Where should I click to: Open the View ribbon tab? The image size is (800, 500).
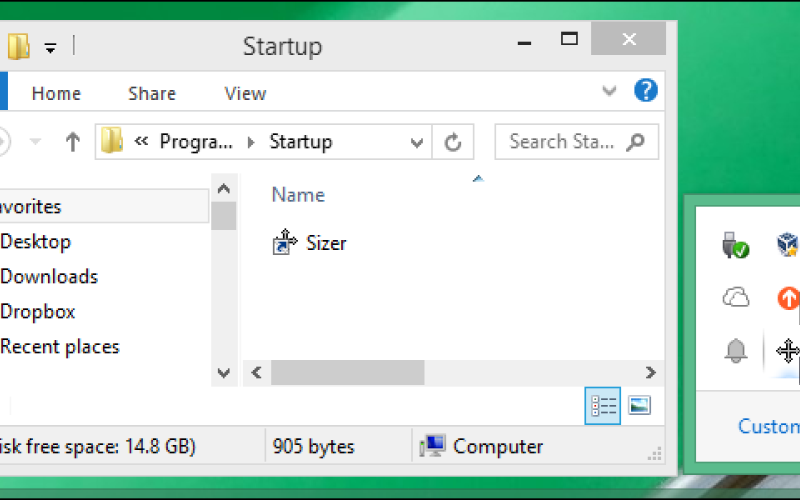(x=245, y=93)
